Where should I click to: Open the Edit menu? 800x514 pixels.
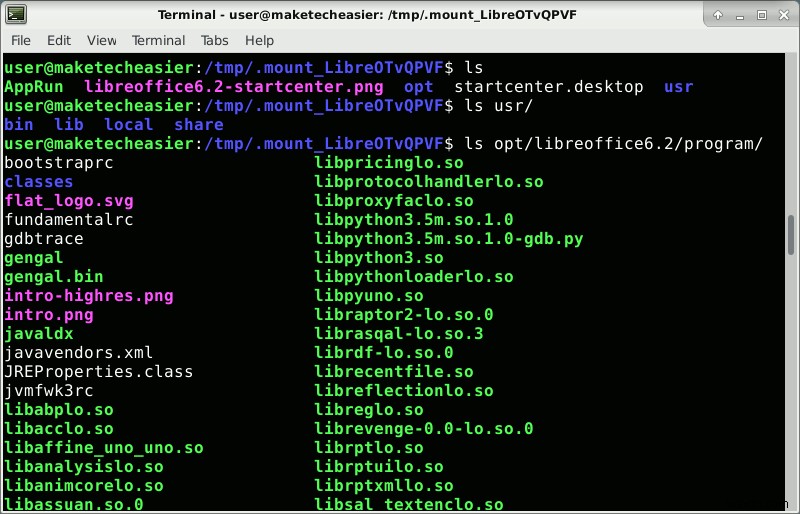(59, 40)
